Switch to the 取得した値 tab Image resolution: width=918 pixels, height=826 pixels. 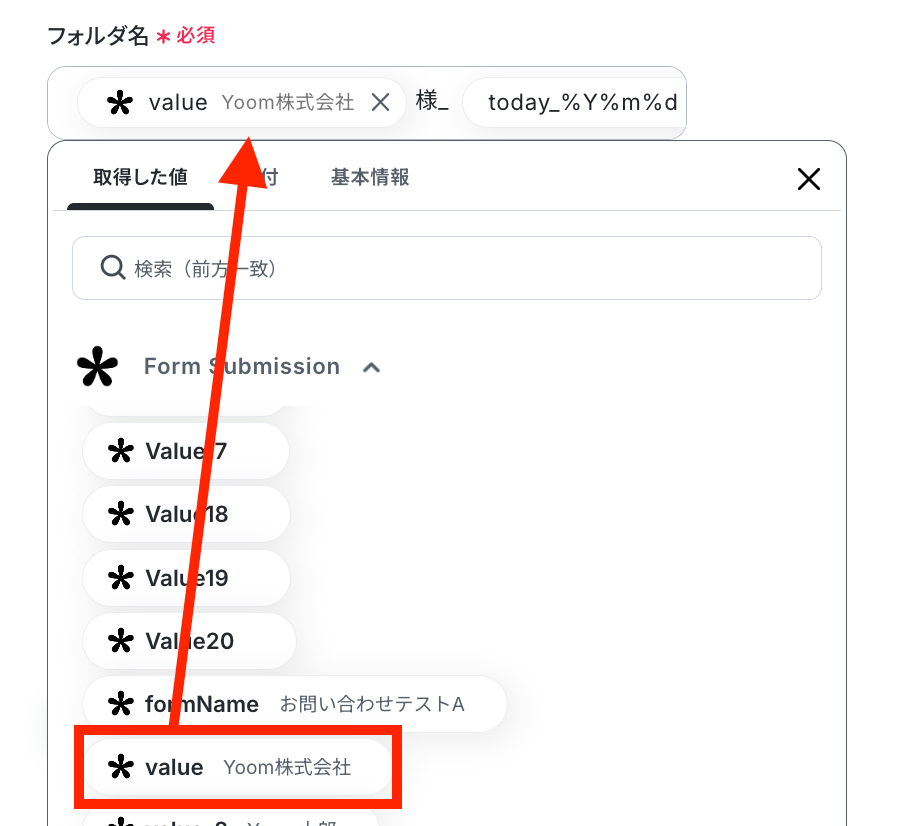point(141,177)
